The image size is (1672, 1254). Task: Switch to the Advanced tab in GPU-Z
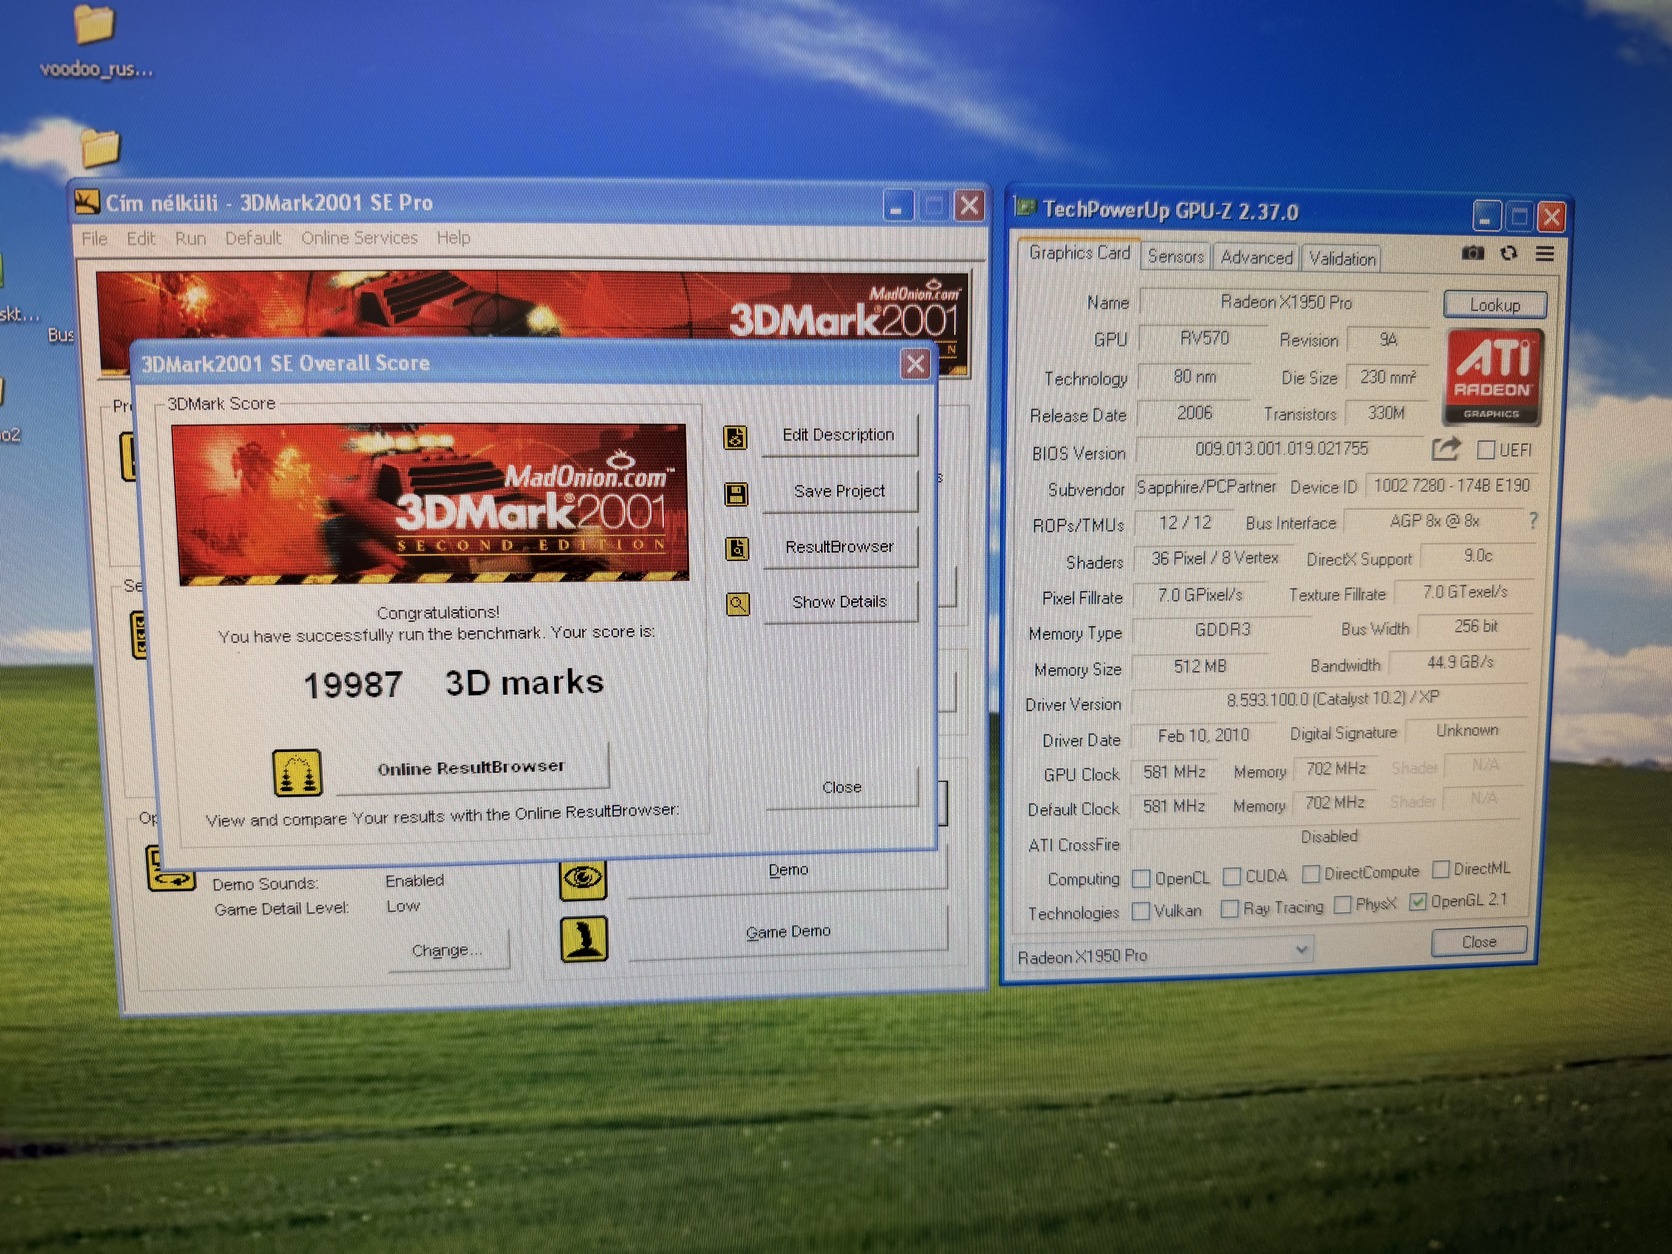pos(1256,257)
